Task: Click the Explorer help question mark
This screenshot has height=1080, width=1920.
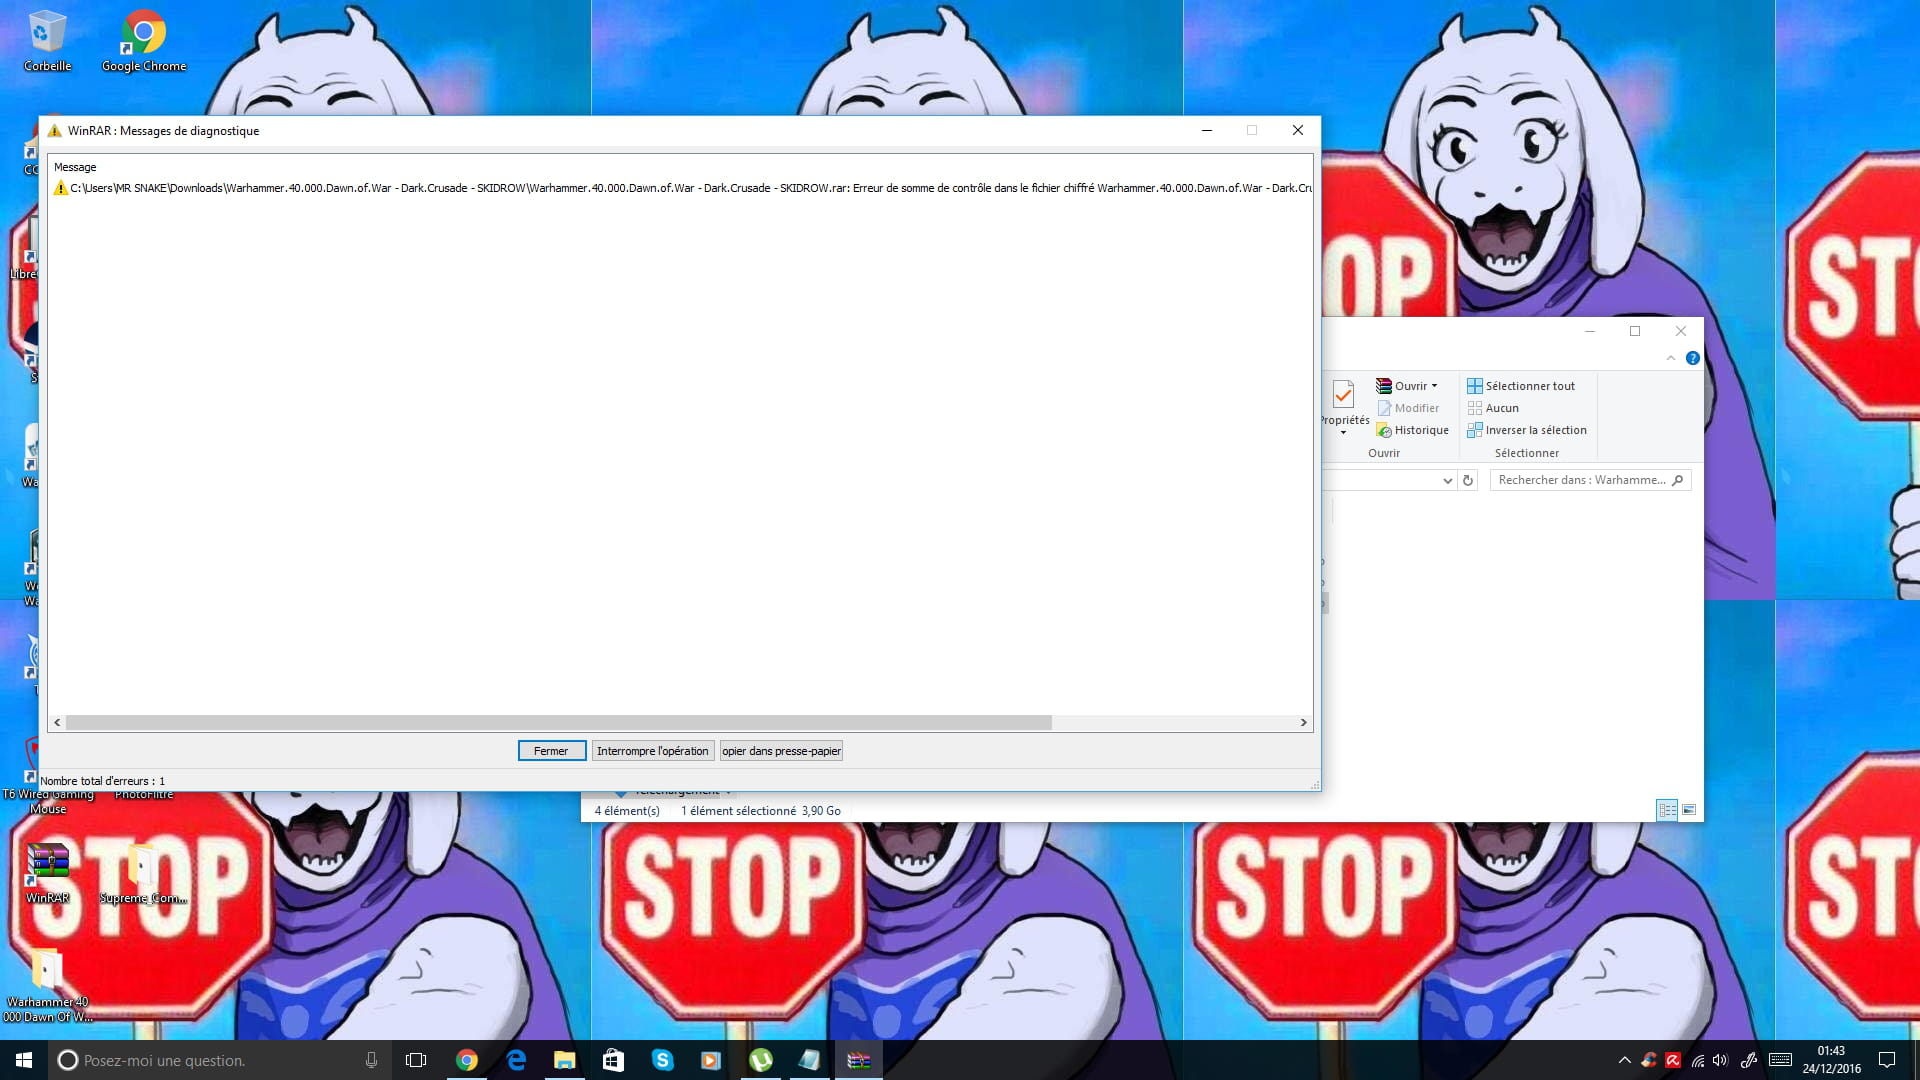Action: (x=1692, y=358)
